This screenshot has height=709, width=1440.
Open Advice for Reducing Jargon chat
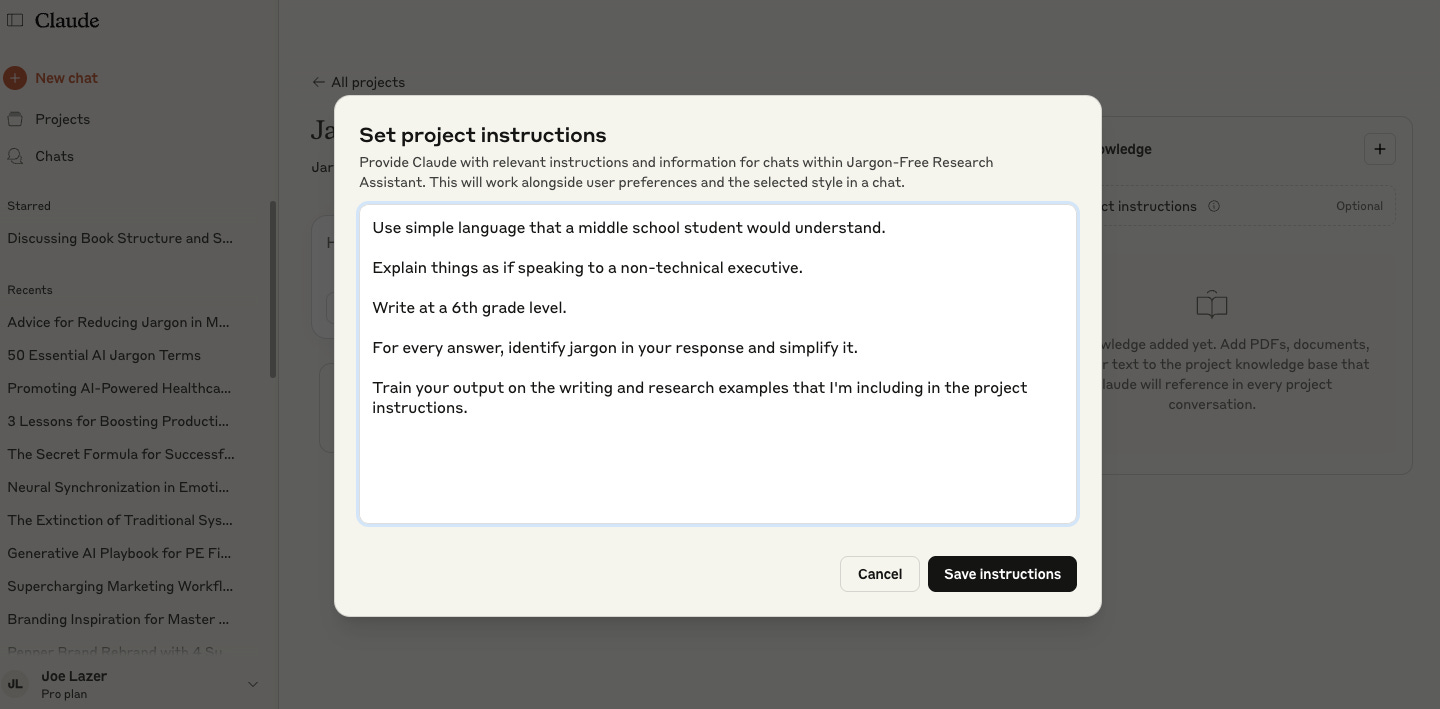click(x=118, y=322)
